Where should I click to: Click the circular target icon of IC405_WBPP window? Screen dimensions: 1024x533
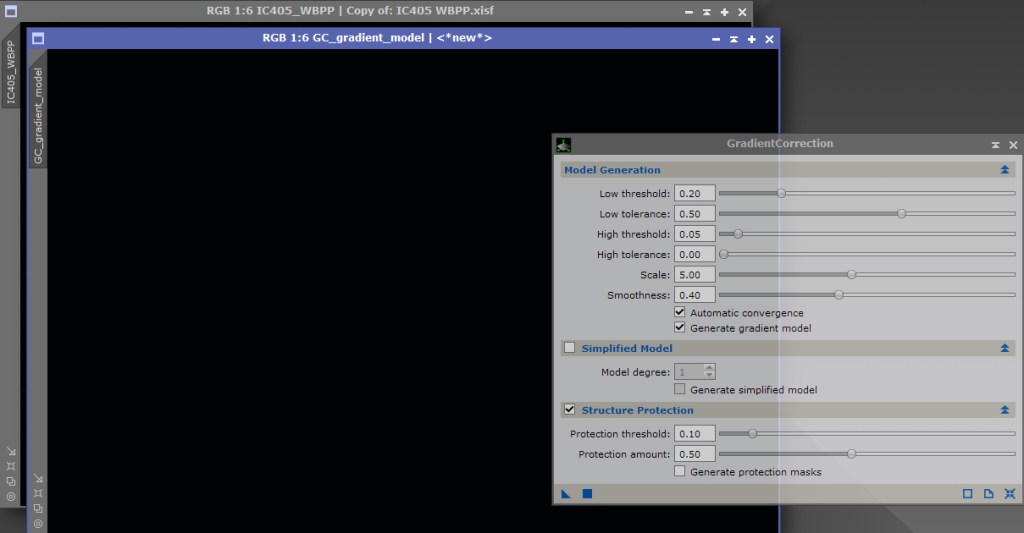[x=11, y=496]
